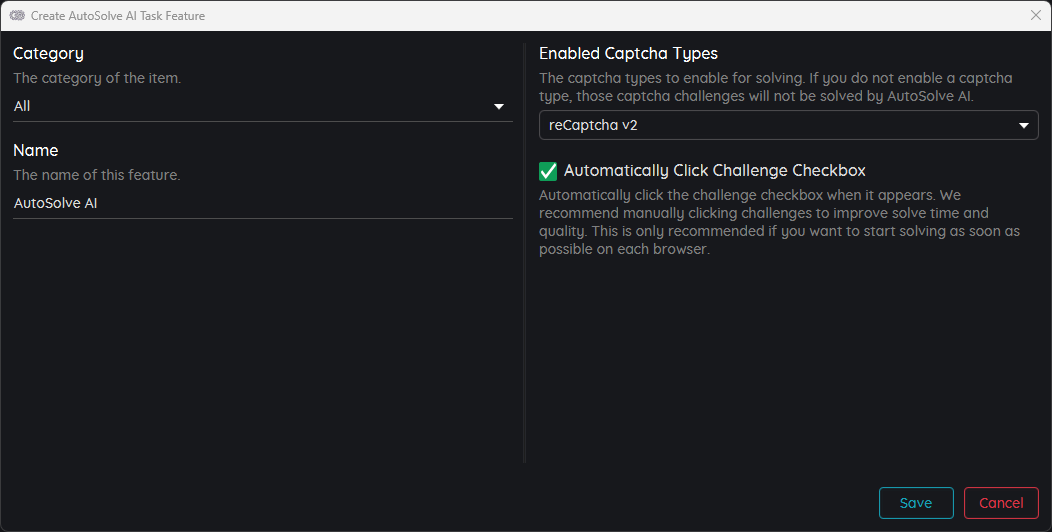
Task: Click the 'The category of the item.' description
Action: click(97, 78)
